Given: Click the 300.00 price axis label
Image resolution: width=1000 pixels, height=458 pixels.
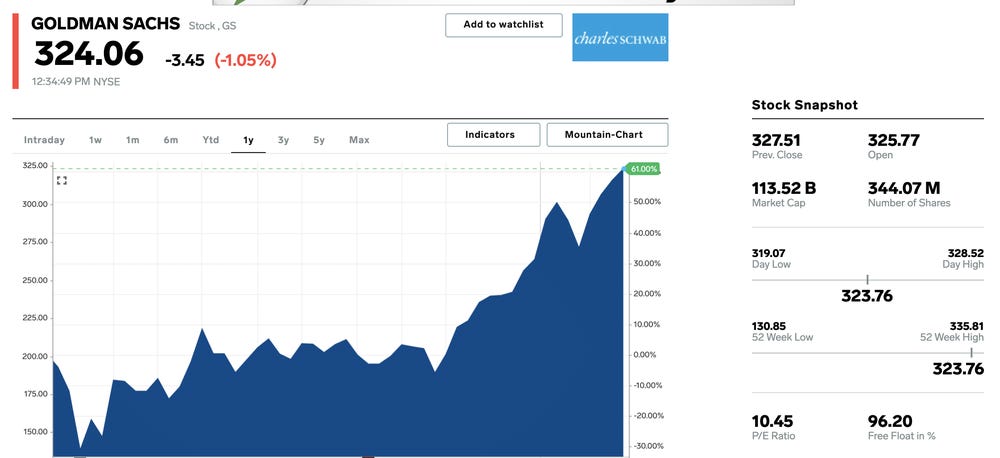Looking at the screenshot, I should click(x=36, y=204).
